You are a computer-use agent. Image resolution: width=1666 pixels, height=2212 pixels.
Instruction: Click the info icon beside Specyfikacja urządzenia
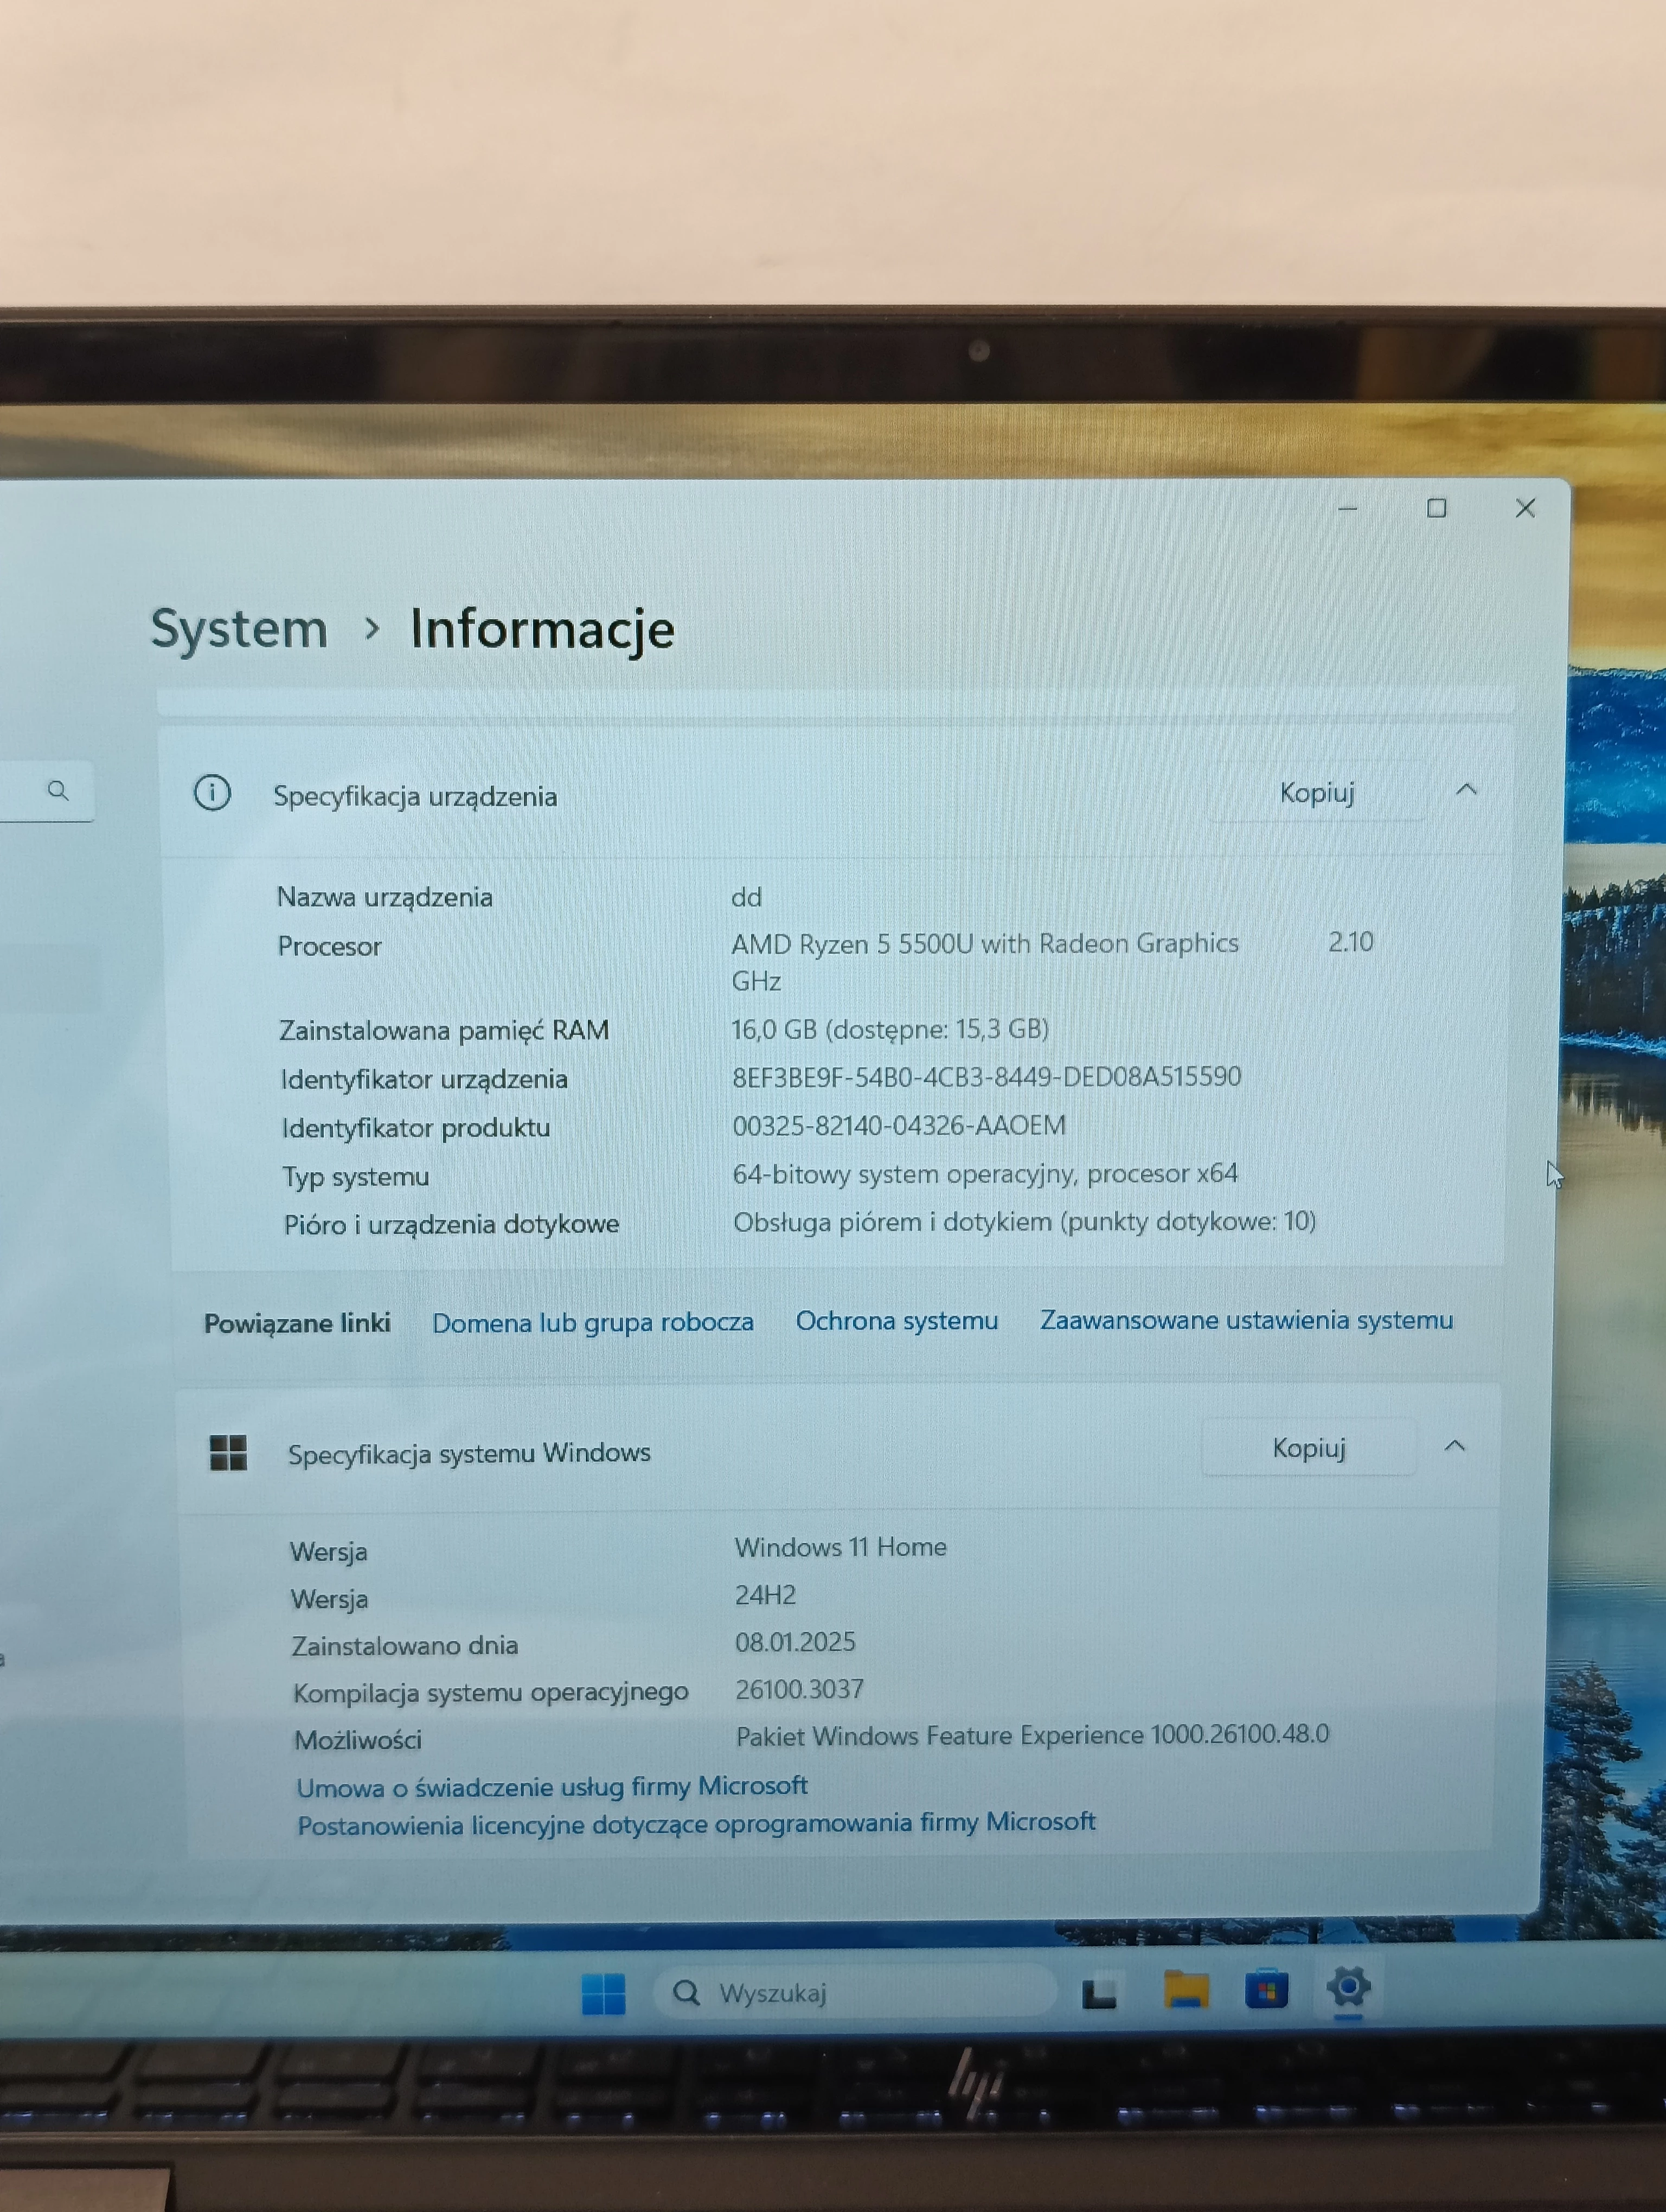point(212,793)
